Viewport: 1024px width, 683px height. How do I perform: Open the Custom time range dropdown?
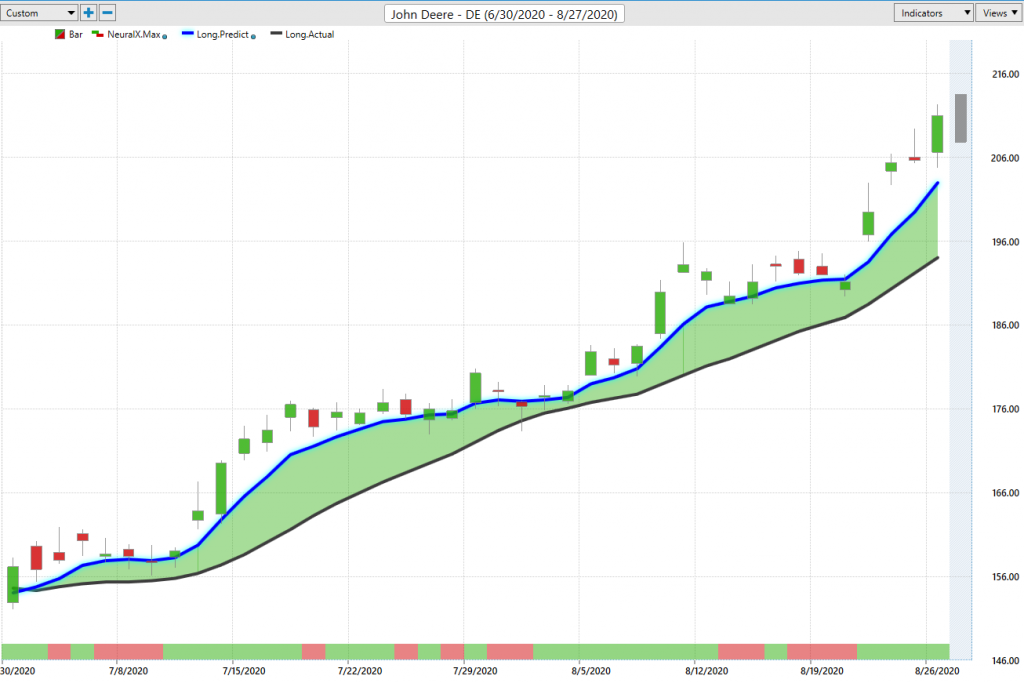pyautogui.click(x=39, y=12)
